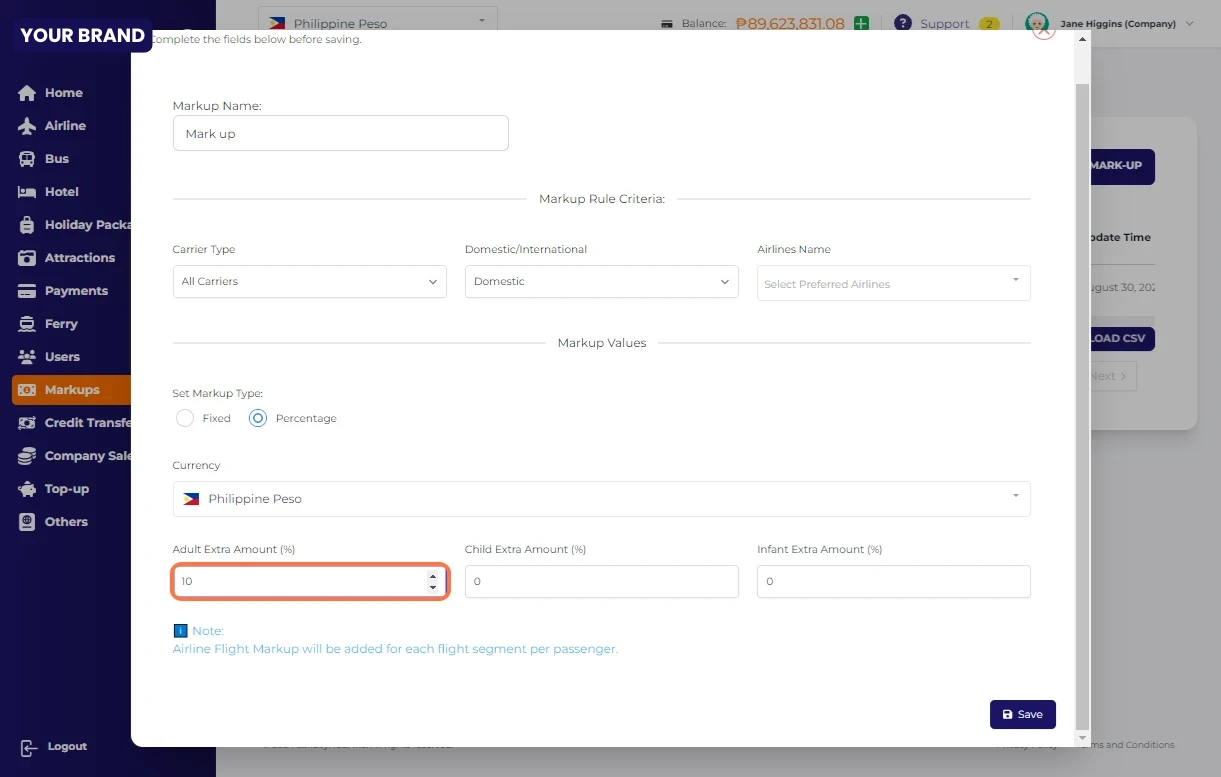
Task: Expand the Domestic/International dropdown
Action: [601, 282]
